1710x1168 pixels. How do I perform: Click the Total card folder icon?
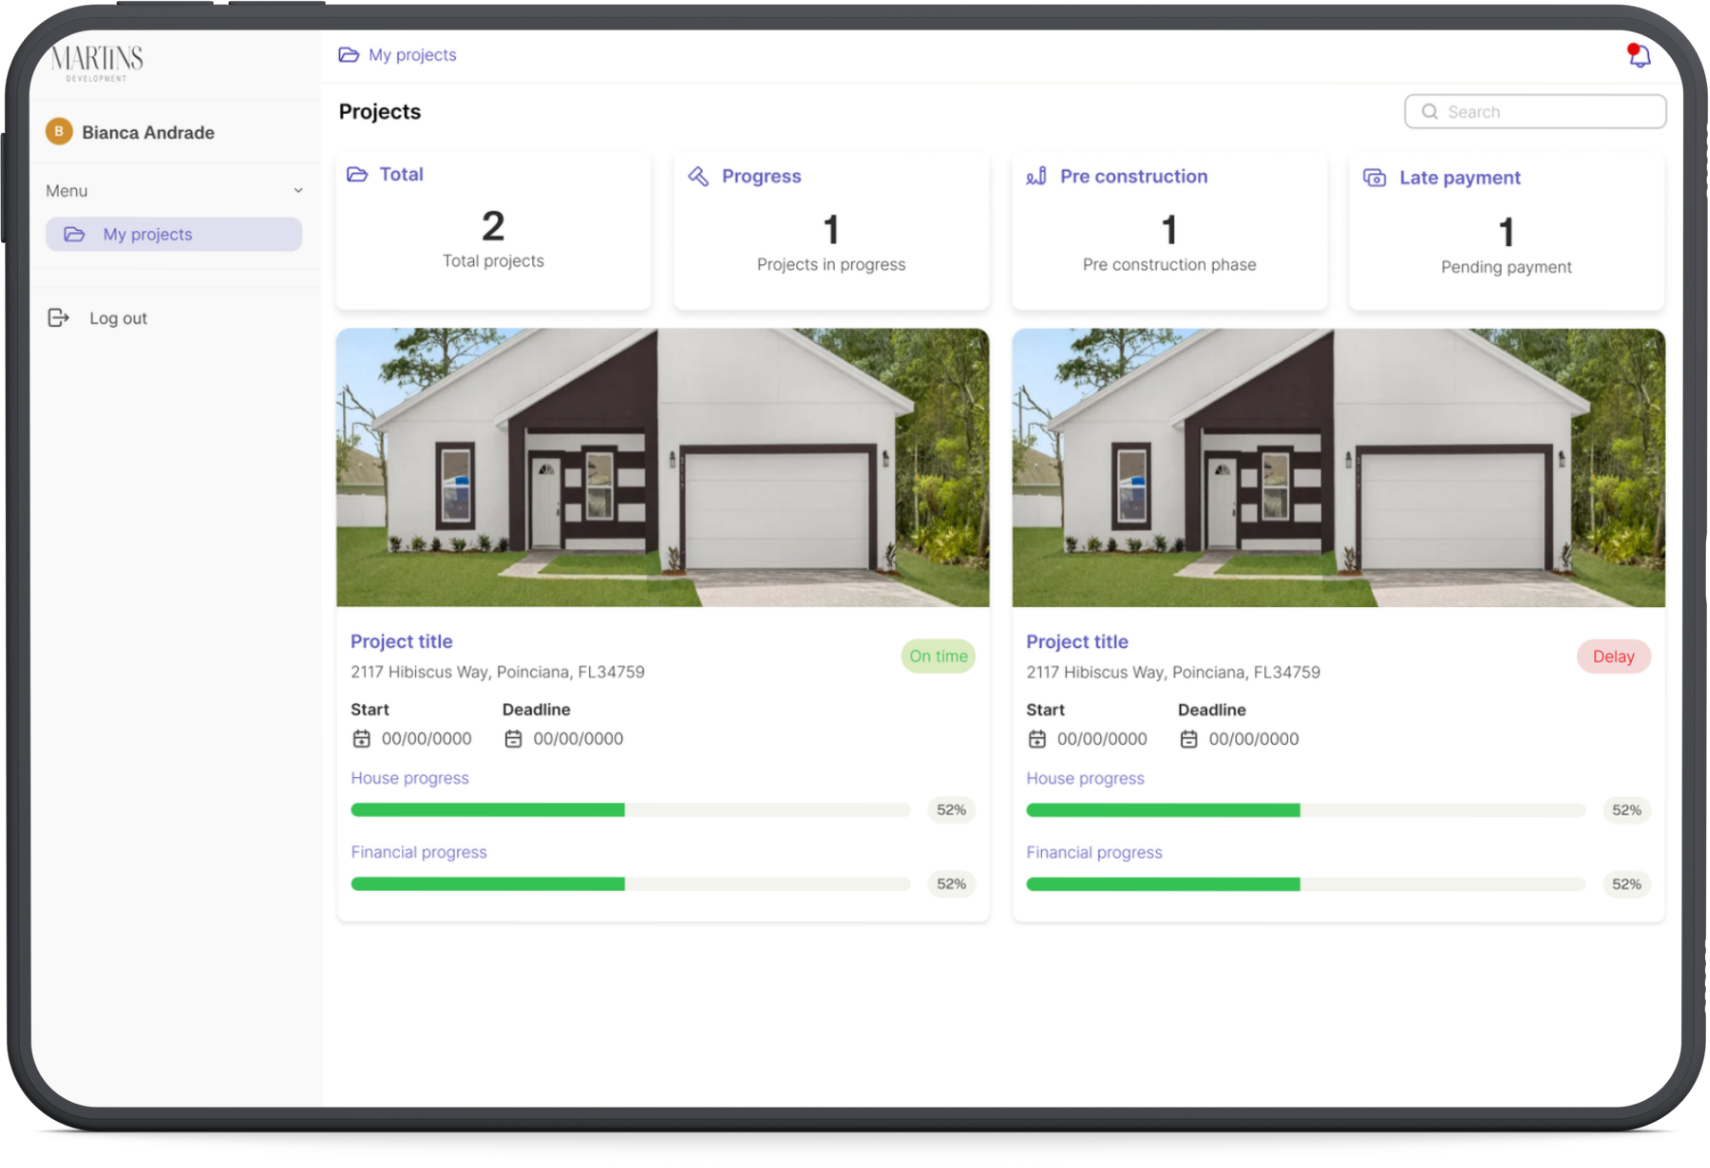[357, 175]
